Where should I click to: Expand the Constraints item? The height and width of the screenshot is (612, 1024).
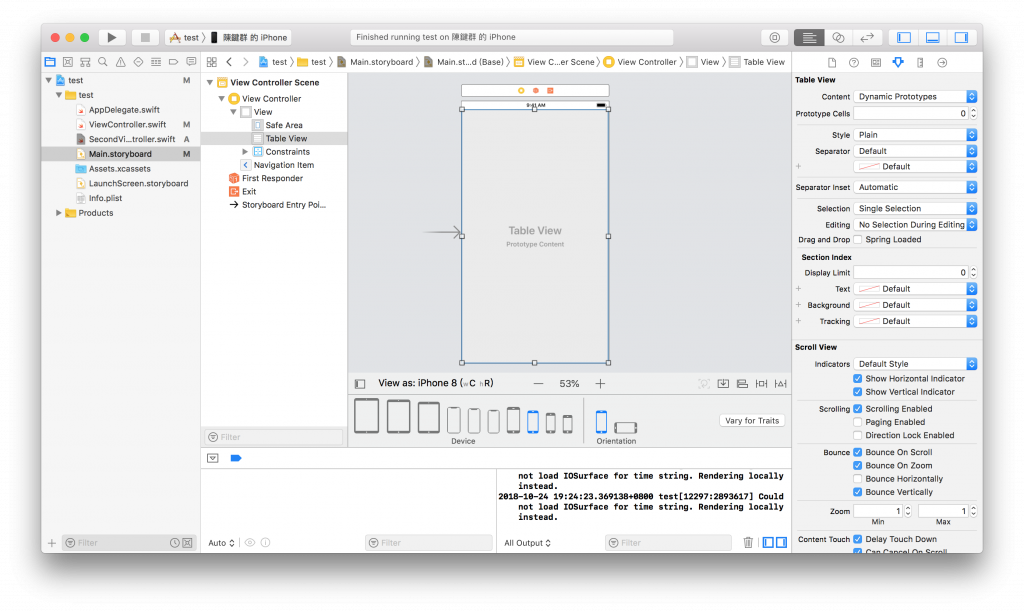[x=245, y=152]
